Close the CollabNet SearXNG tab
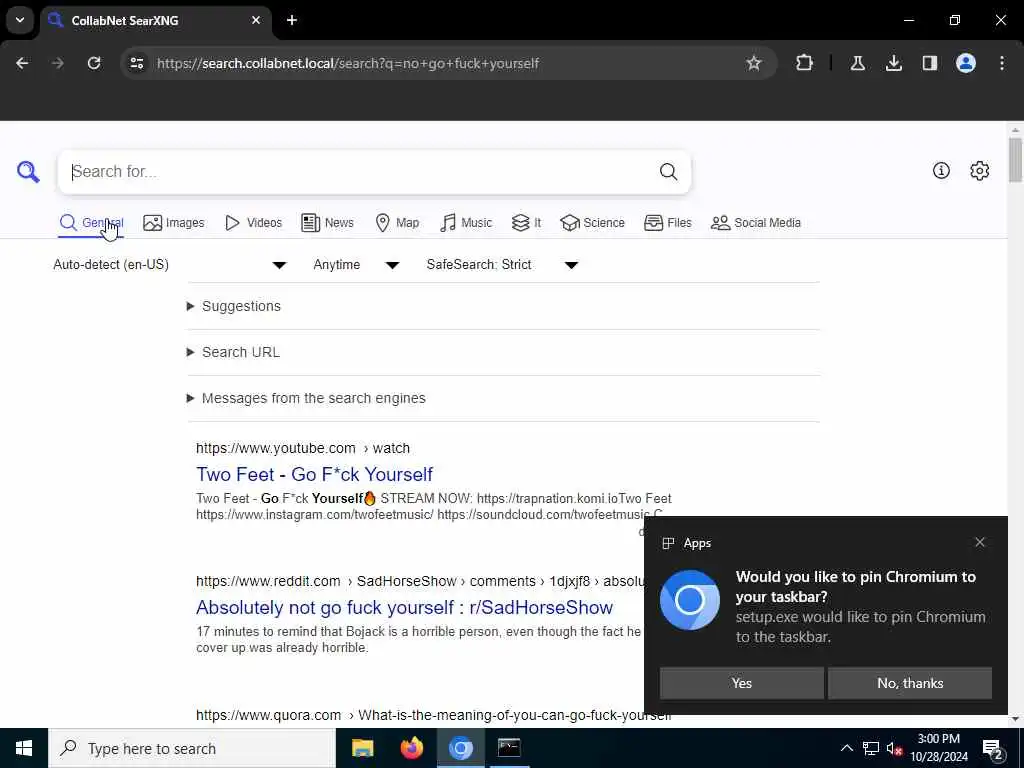The height and width of the screenshot is (768, 1024). click(x=256, y=20)
